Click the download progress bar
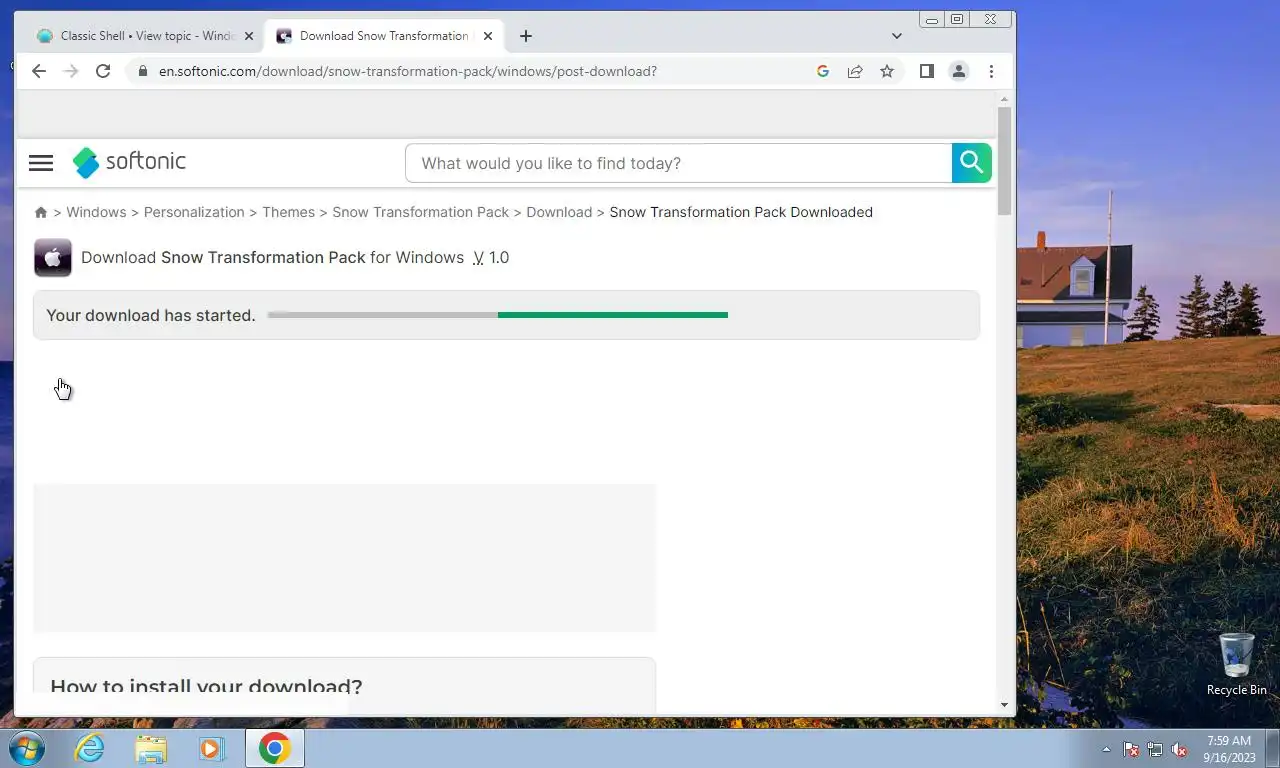Viewport: 1280px width, 768px height. pos(498,315)
